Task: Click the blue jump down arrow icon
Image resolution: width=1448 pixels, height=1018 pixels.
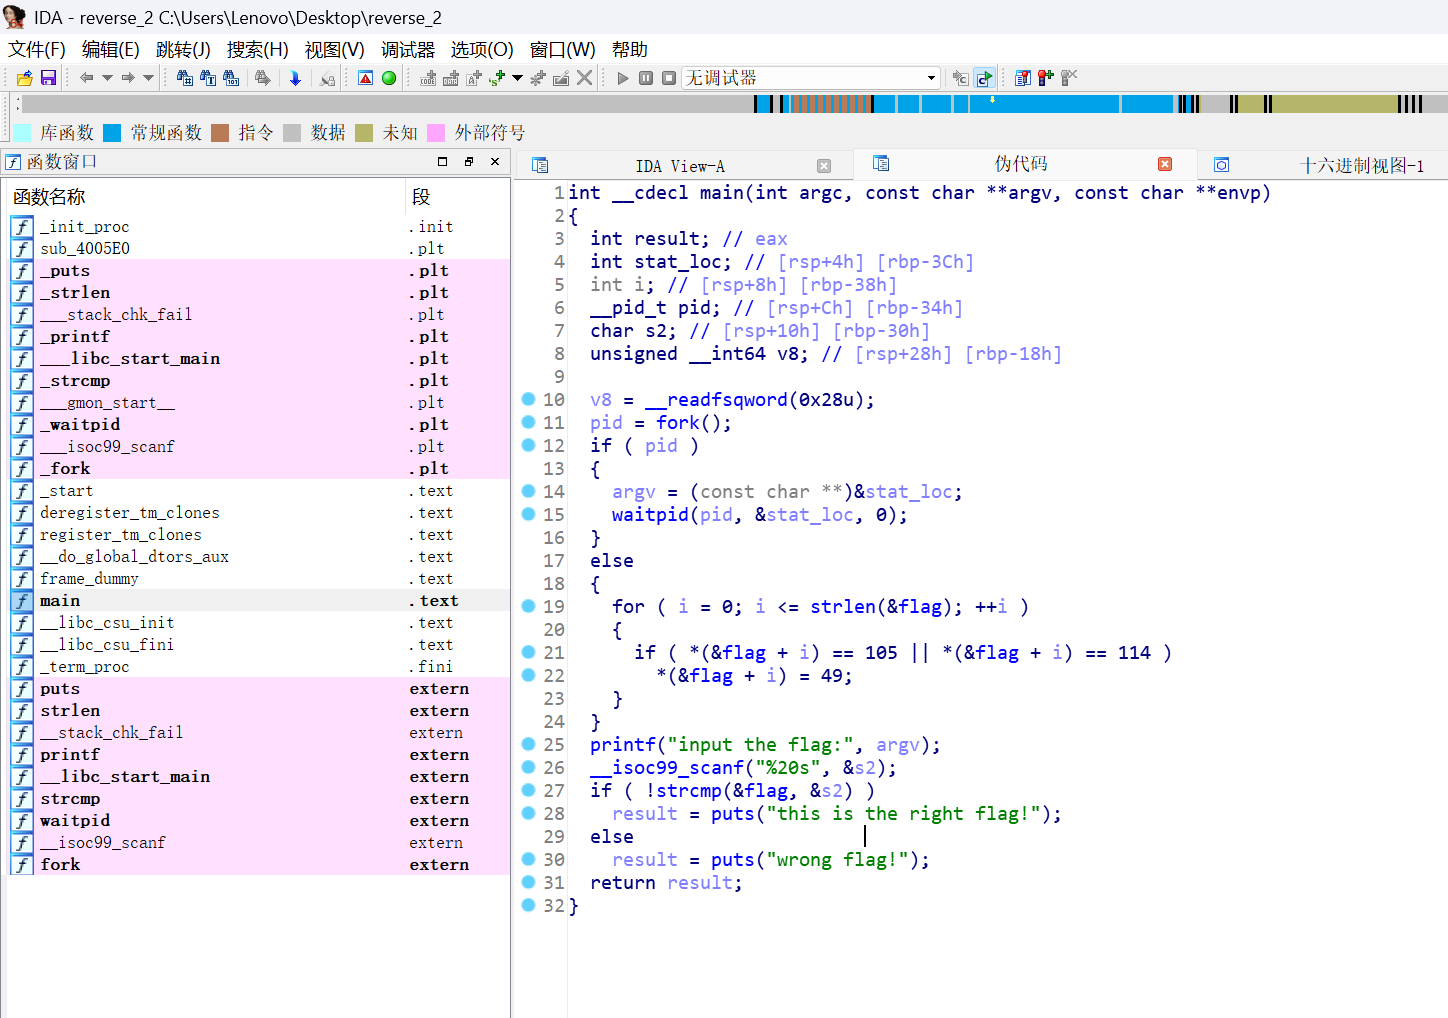Action: 295,78
